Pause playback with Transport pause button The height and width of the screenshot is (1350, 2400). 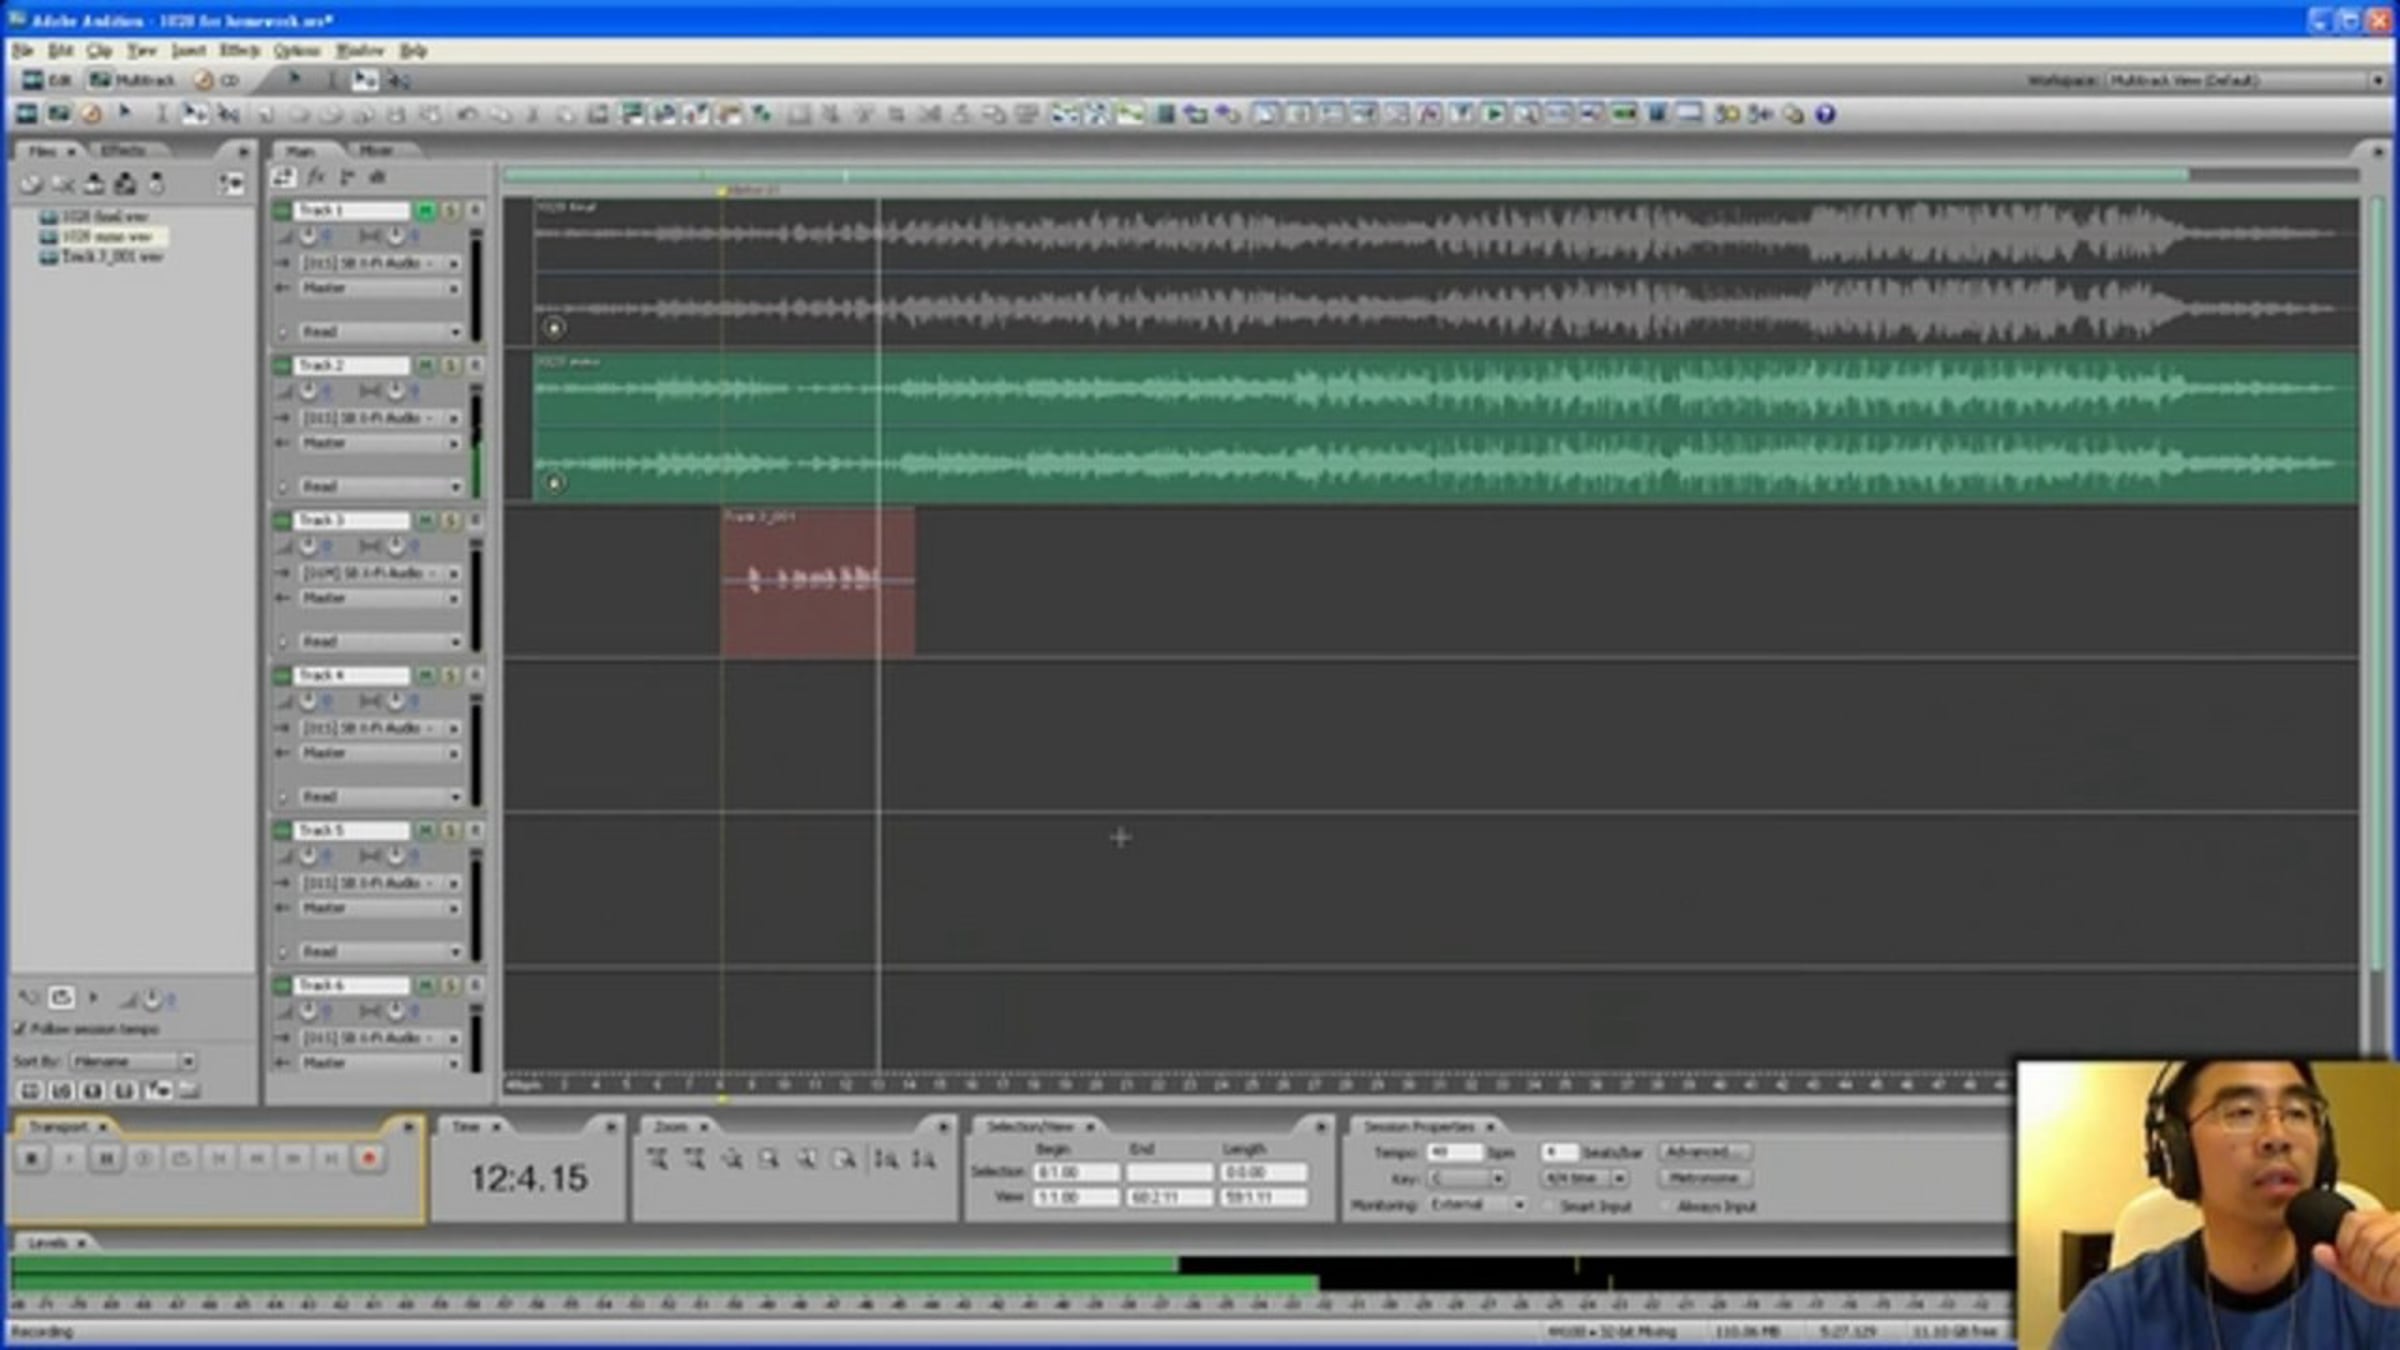pos(105,1158)
